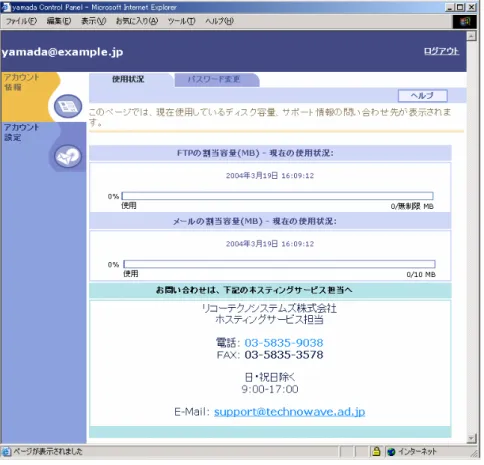This screenshot has width=484, height=465.
Task: Click the FAX number 03-5835-3578
Action: pos(284,355)
